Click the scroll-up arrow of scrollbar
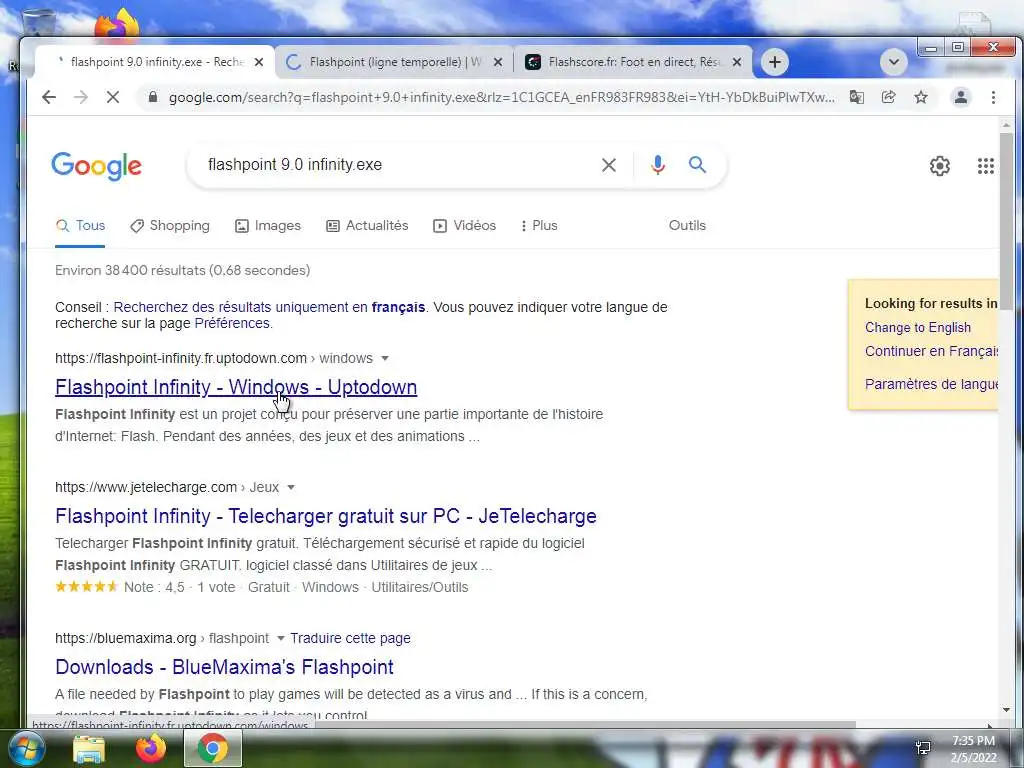The image size is (1024, 768). click(x=1006, y=125)
